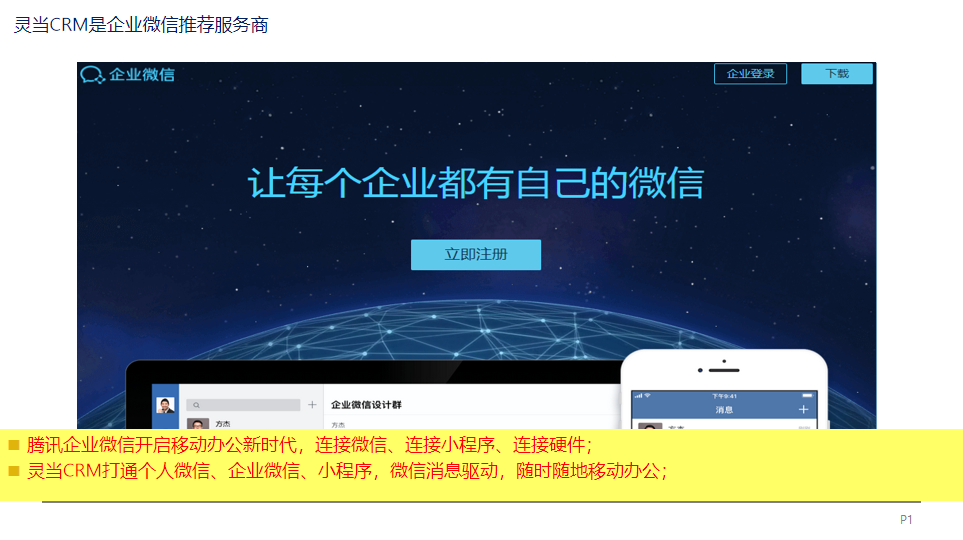Click the magnifier icon in the desktop search bar
The height and width of the screenshot is (540, 963).
click(x=197, y=405)
